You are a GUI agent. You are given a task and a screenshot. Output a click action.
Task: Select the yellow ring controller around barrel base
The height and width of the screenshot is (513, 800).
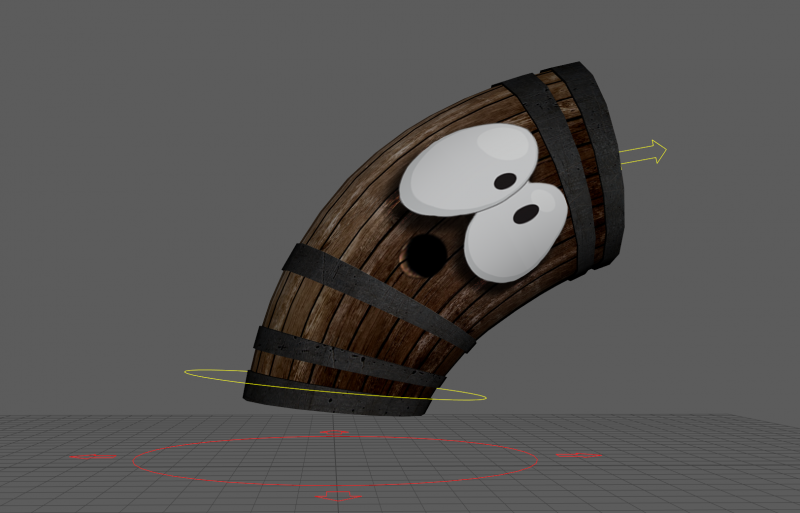click(335, 385)
